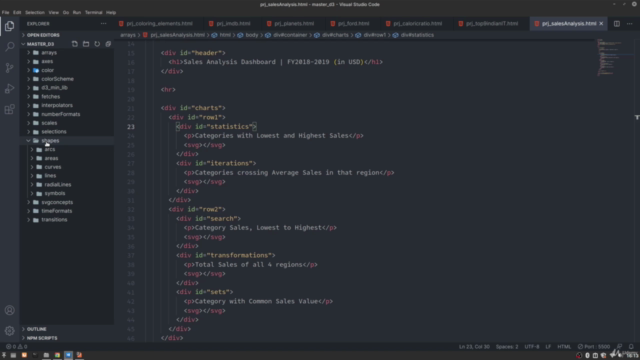
Task: Open the File menu
Action: tap(5, 13)
